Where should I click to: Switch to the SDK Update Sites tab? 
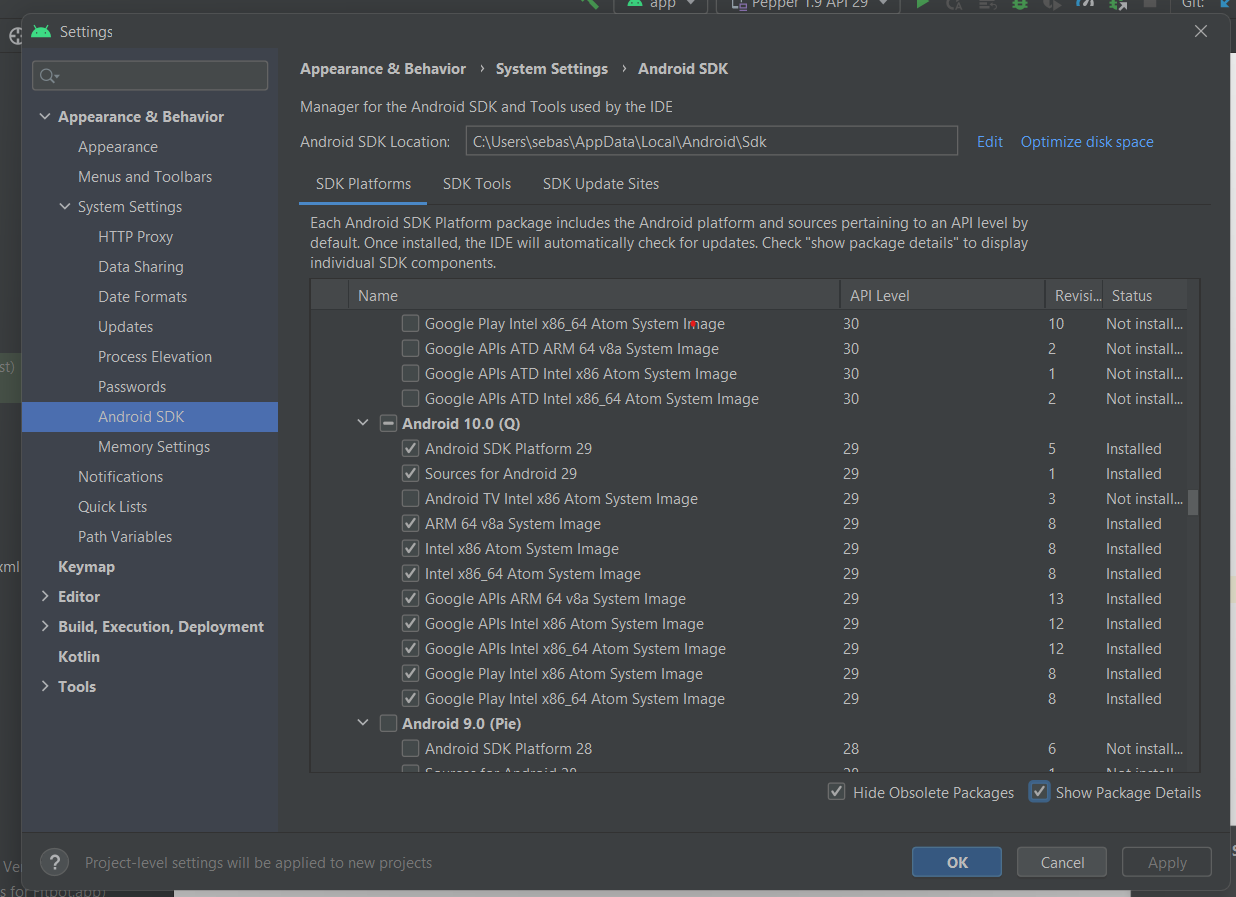point(601,184)
